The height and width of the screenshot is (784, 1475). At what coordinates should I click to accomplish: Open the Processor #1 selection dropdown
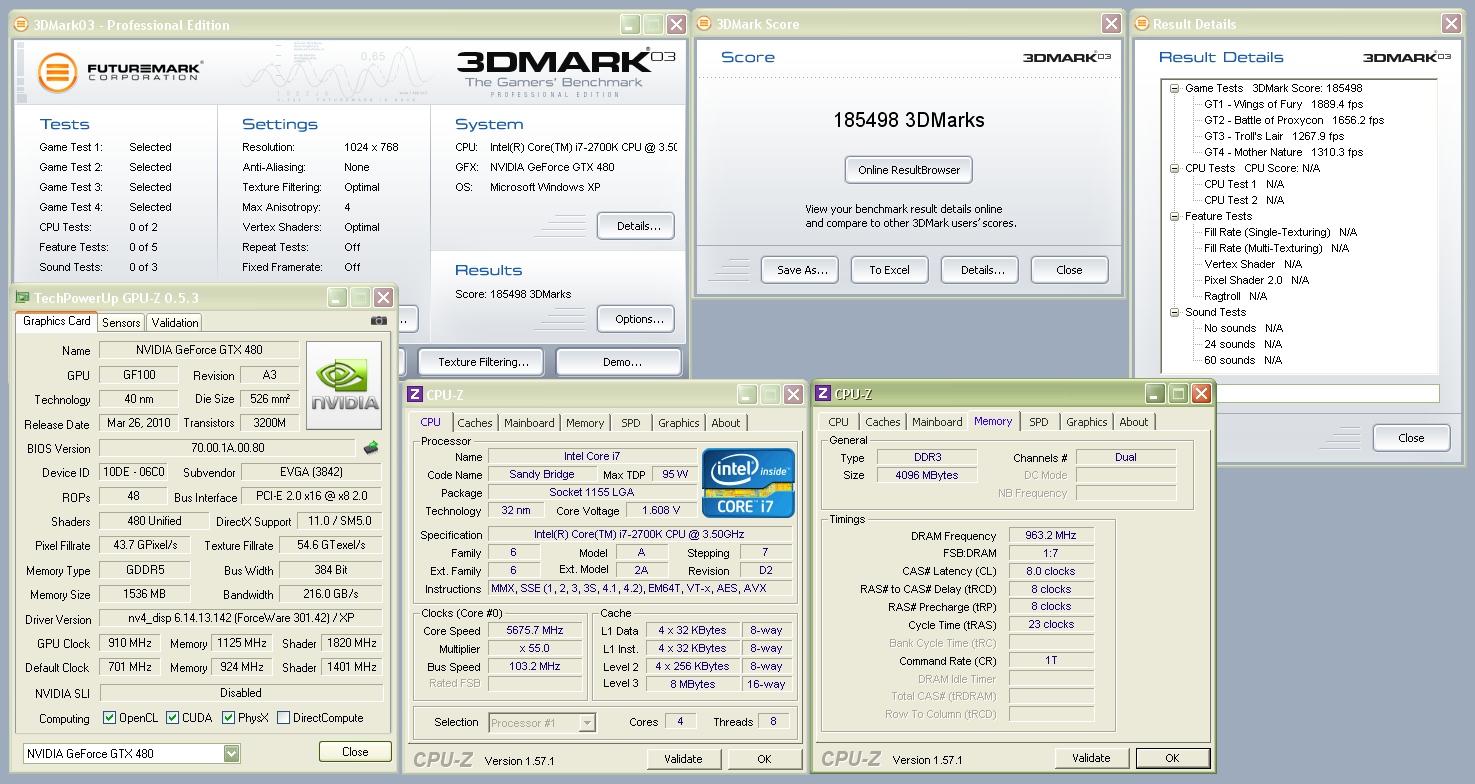(587, 722)
